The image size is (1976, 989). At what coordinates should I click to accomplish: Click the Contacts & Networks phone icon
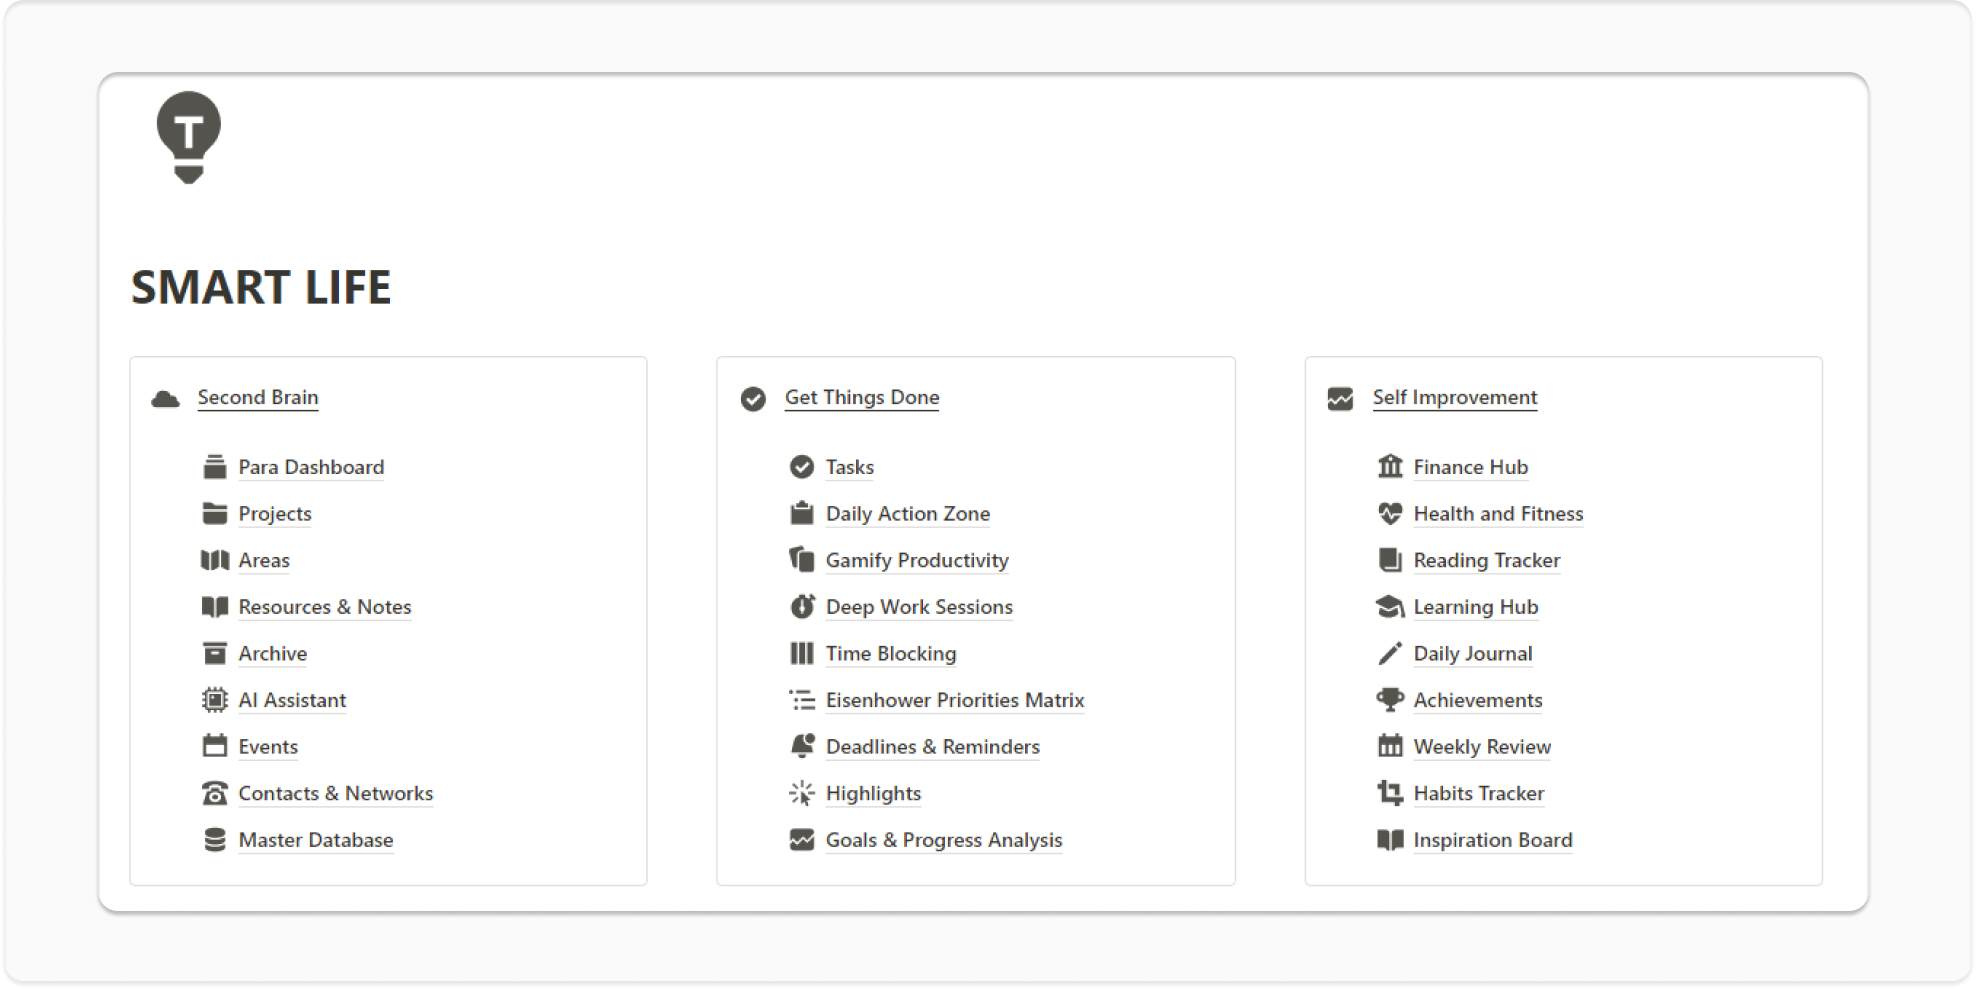point(214,794)
